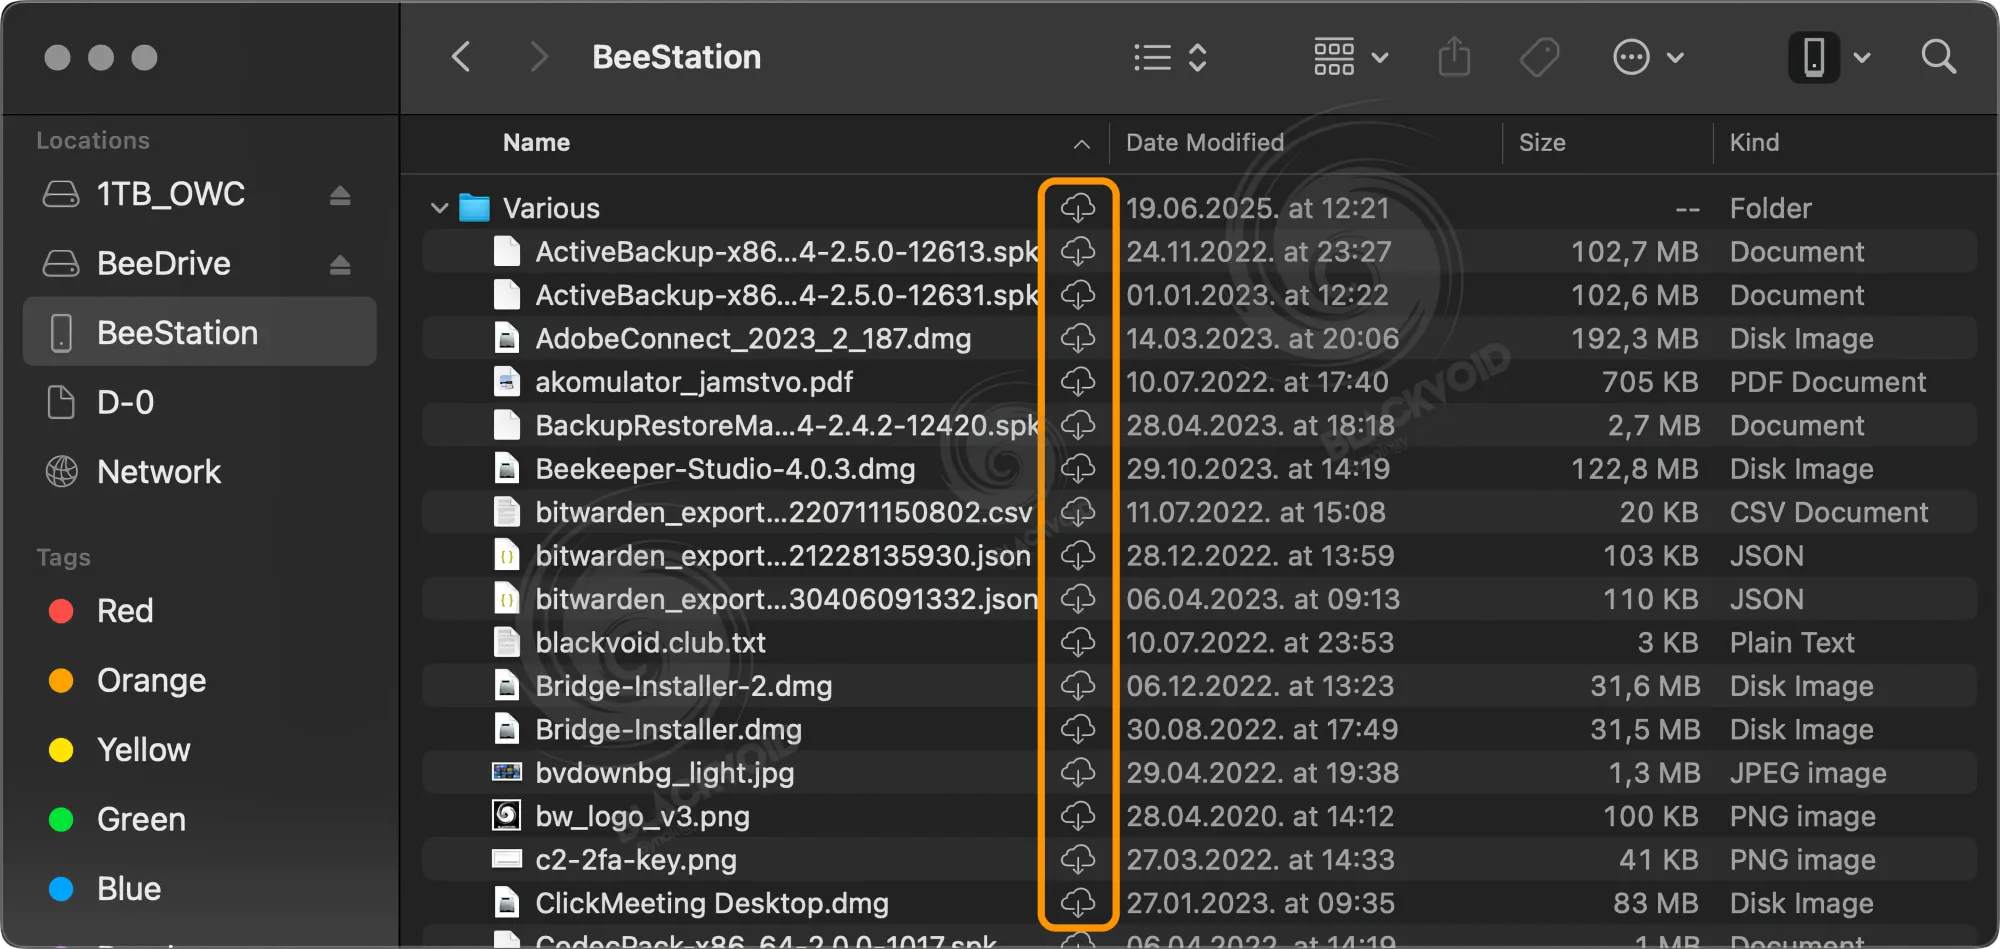
Task: Select bitwarden_export…220711150802.csv
Action: pyautogui.click(x=783, y=512)
